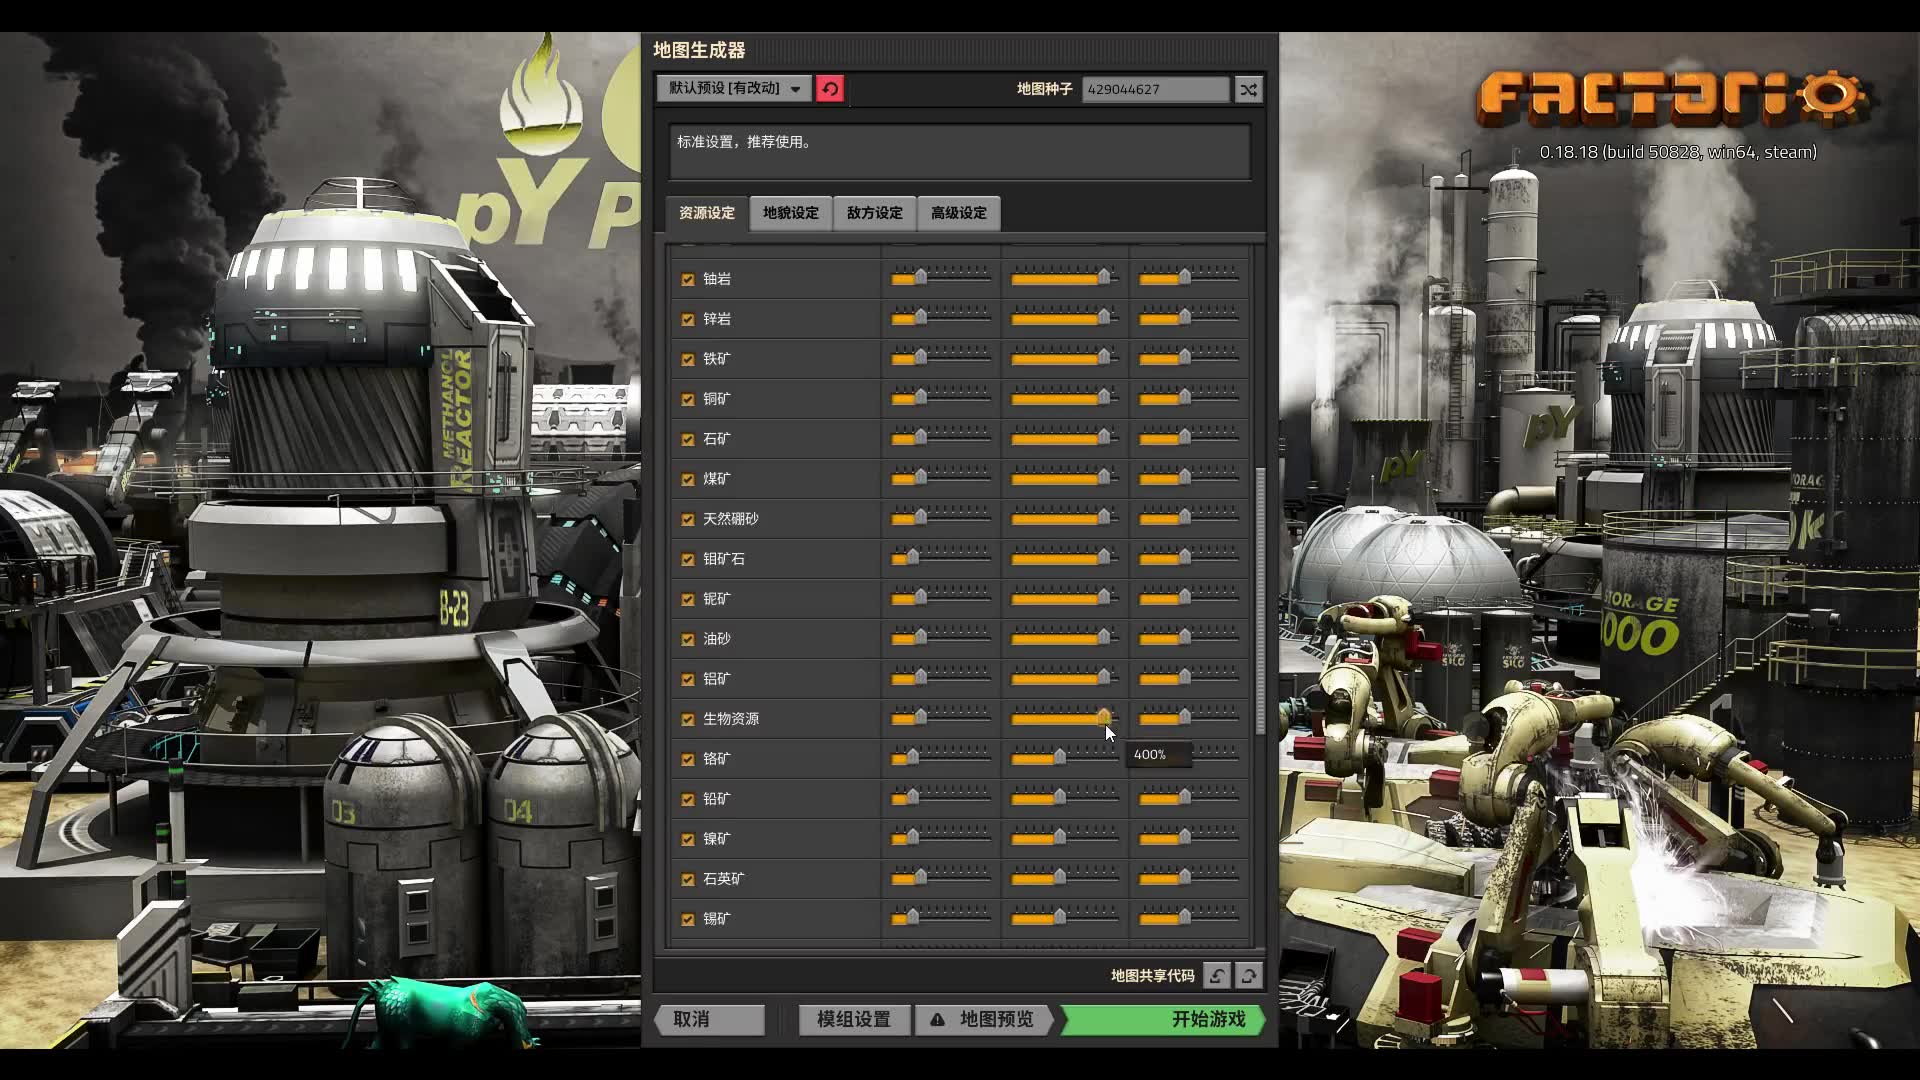
Task: Toggle the 煤矿 checkbox
Action: 688,480
